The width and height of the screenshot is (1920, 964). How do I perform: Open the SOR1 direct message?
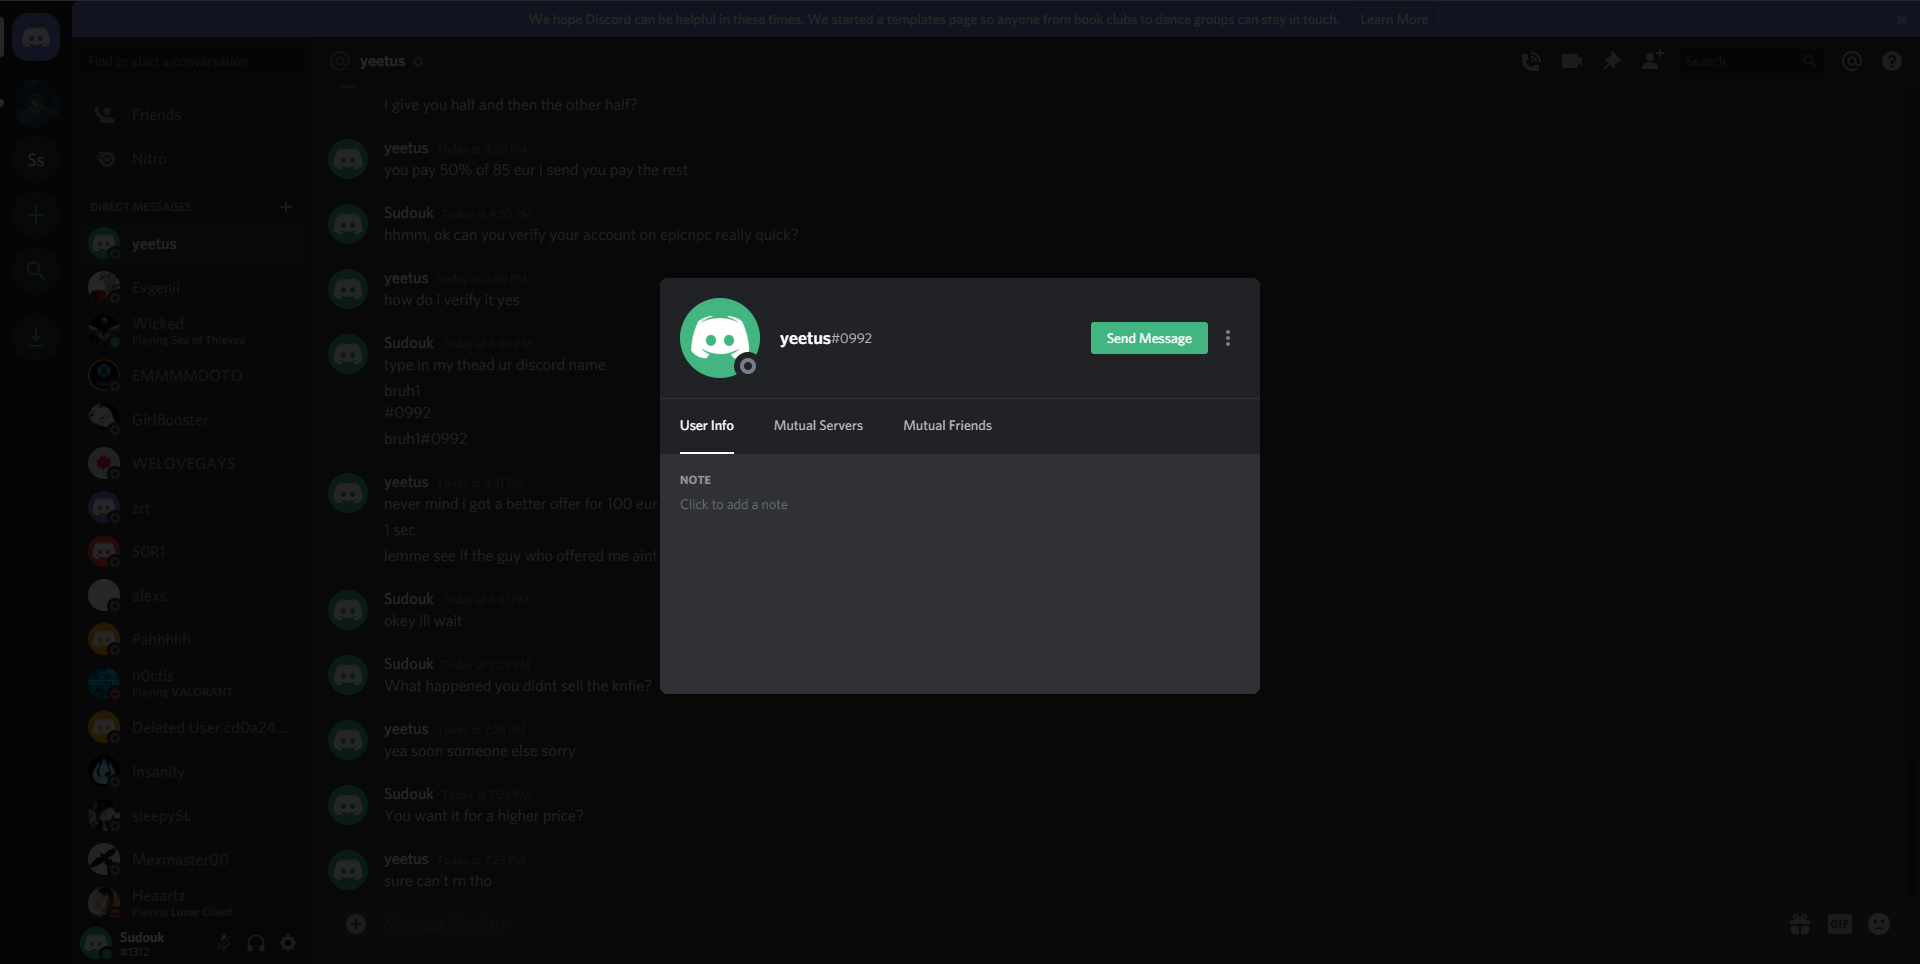click(x=192, y=552)
